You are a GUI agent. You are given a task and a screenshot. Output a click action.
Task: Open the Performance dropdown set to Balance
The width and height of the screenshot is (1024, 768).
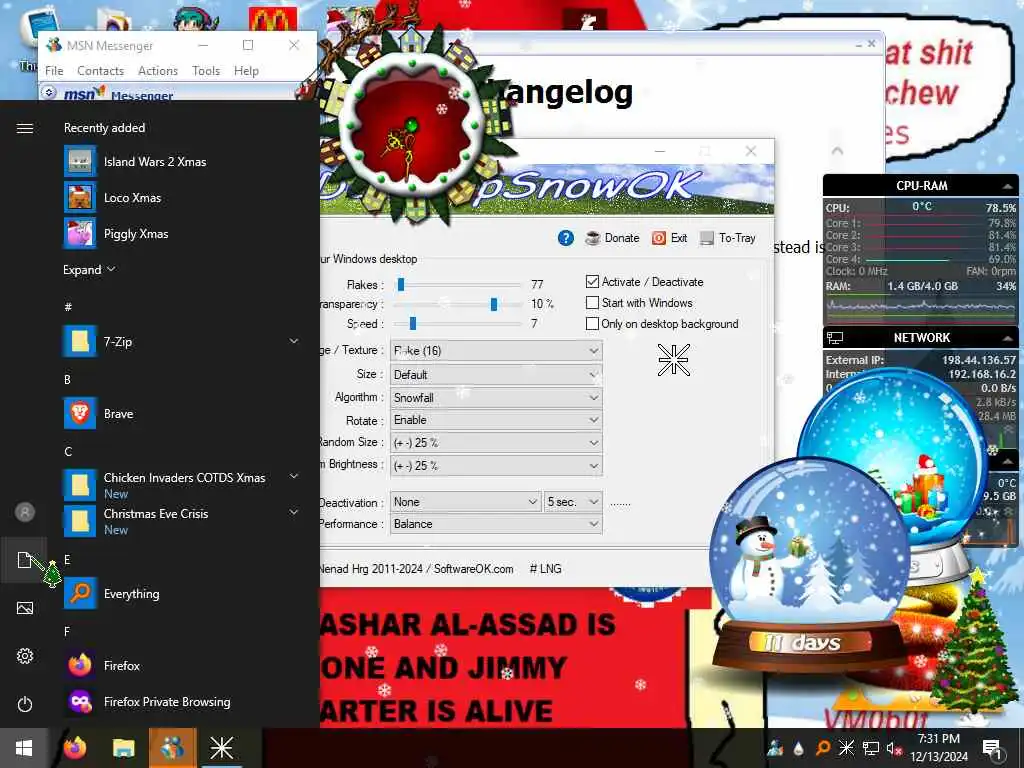pyautogui.click(x=496, y=524)
